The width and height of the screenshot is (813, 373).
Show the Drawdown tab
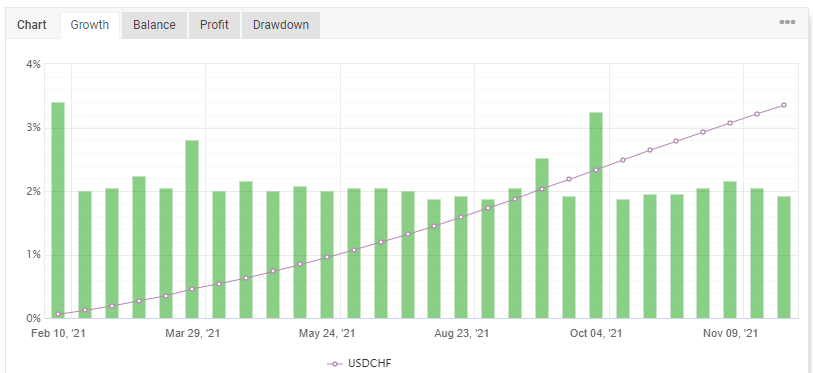pyautogui.click(x=281, y=25)
